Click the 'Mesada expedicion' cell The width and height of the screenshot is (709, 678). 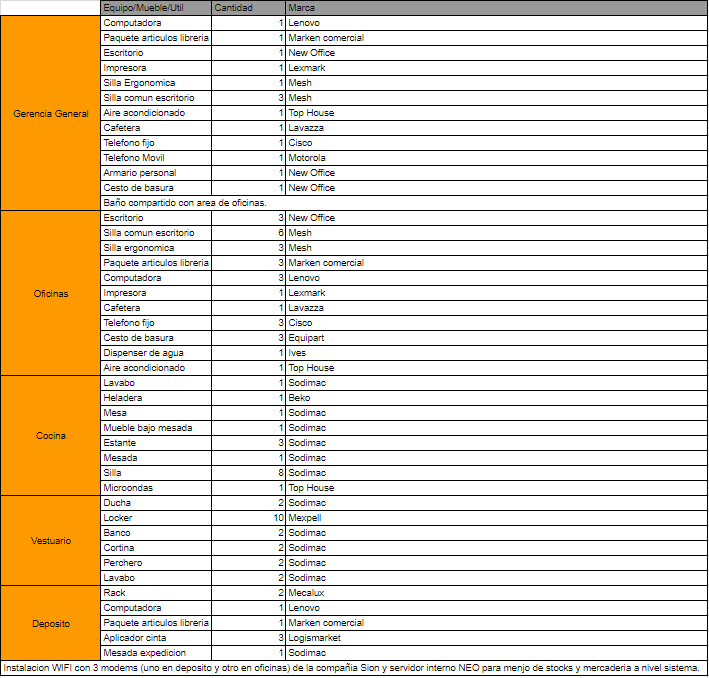(x=156, y=653)
